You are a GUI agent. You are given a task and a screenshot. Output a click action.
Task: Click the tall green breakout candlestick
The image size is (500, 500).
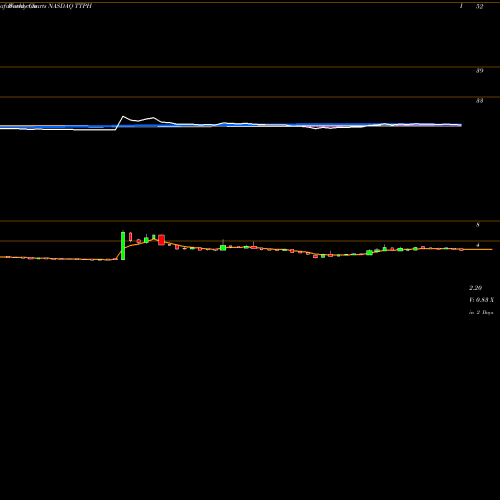tap(123, 246)
